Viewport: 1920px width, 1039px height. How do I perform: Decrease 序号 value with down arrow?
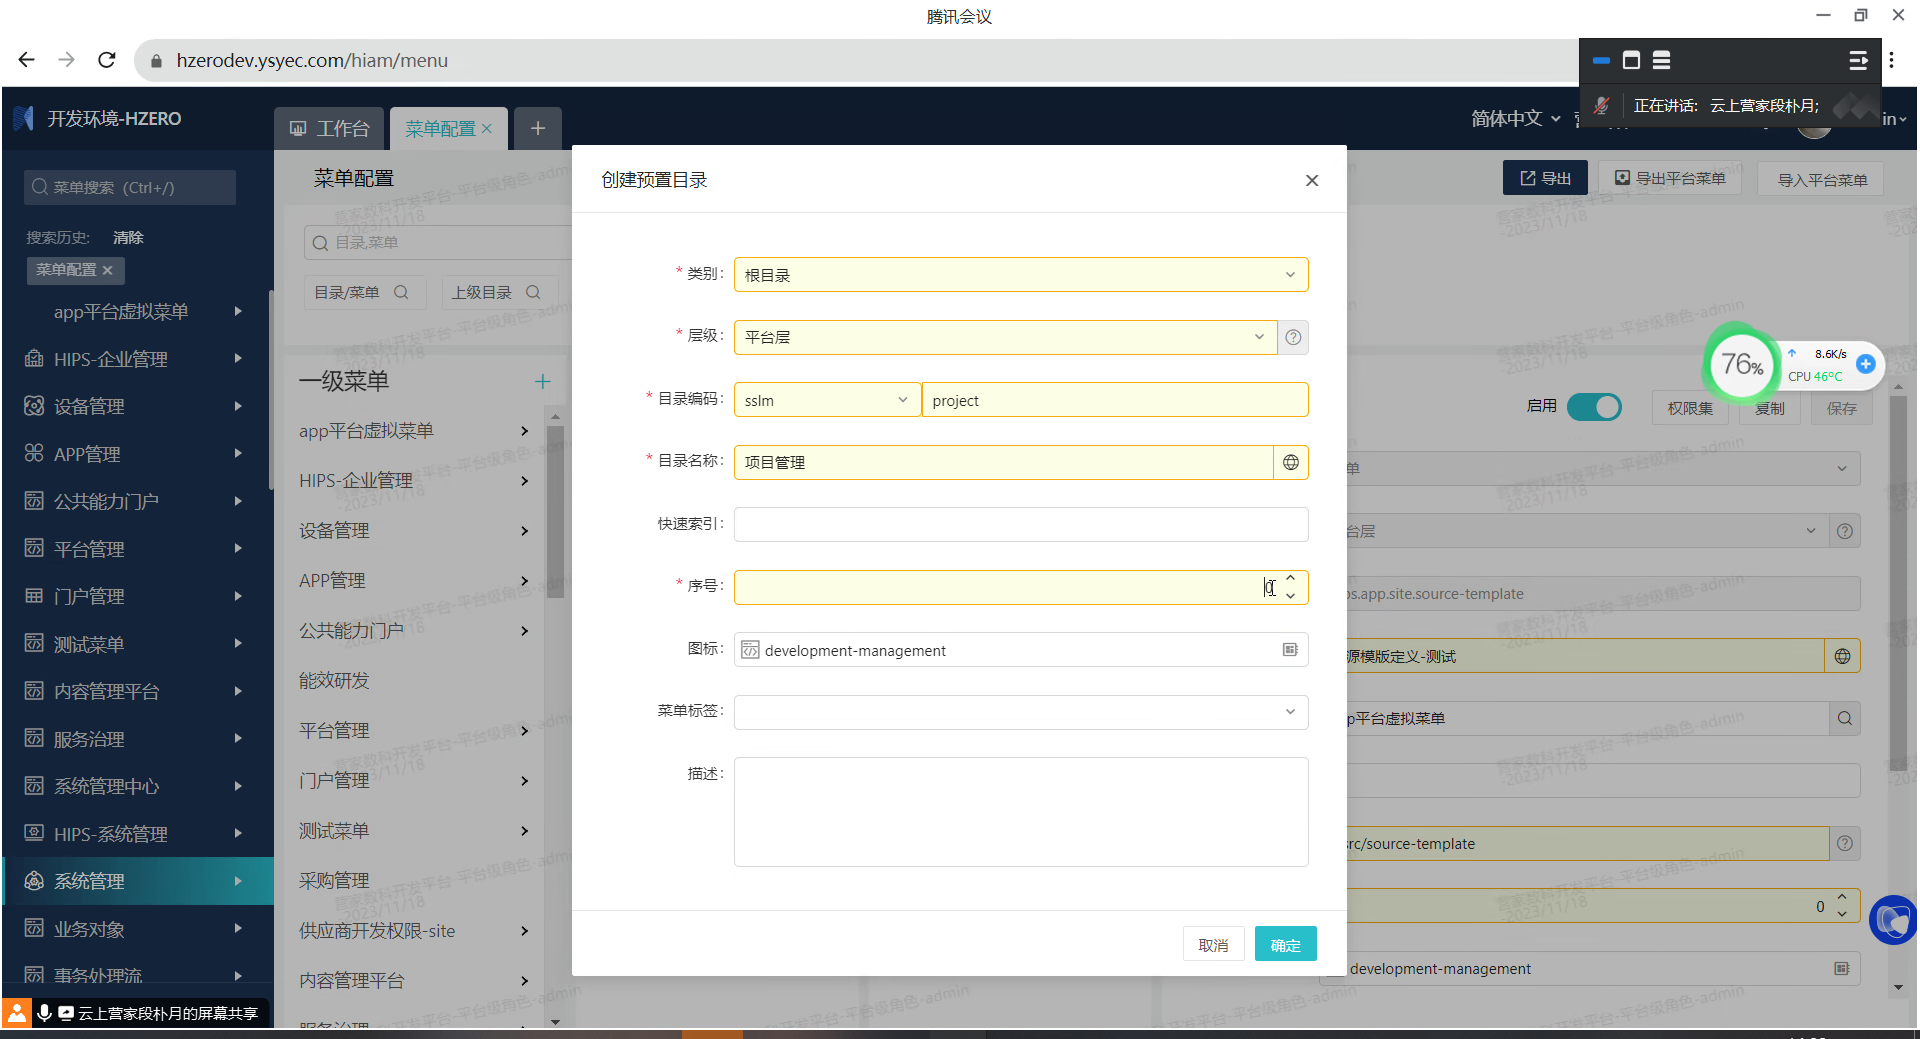pyautogui.click(x=1291, y=596)
